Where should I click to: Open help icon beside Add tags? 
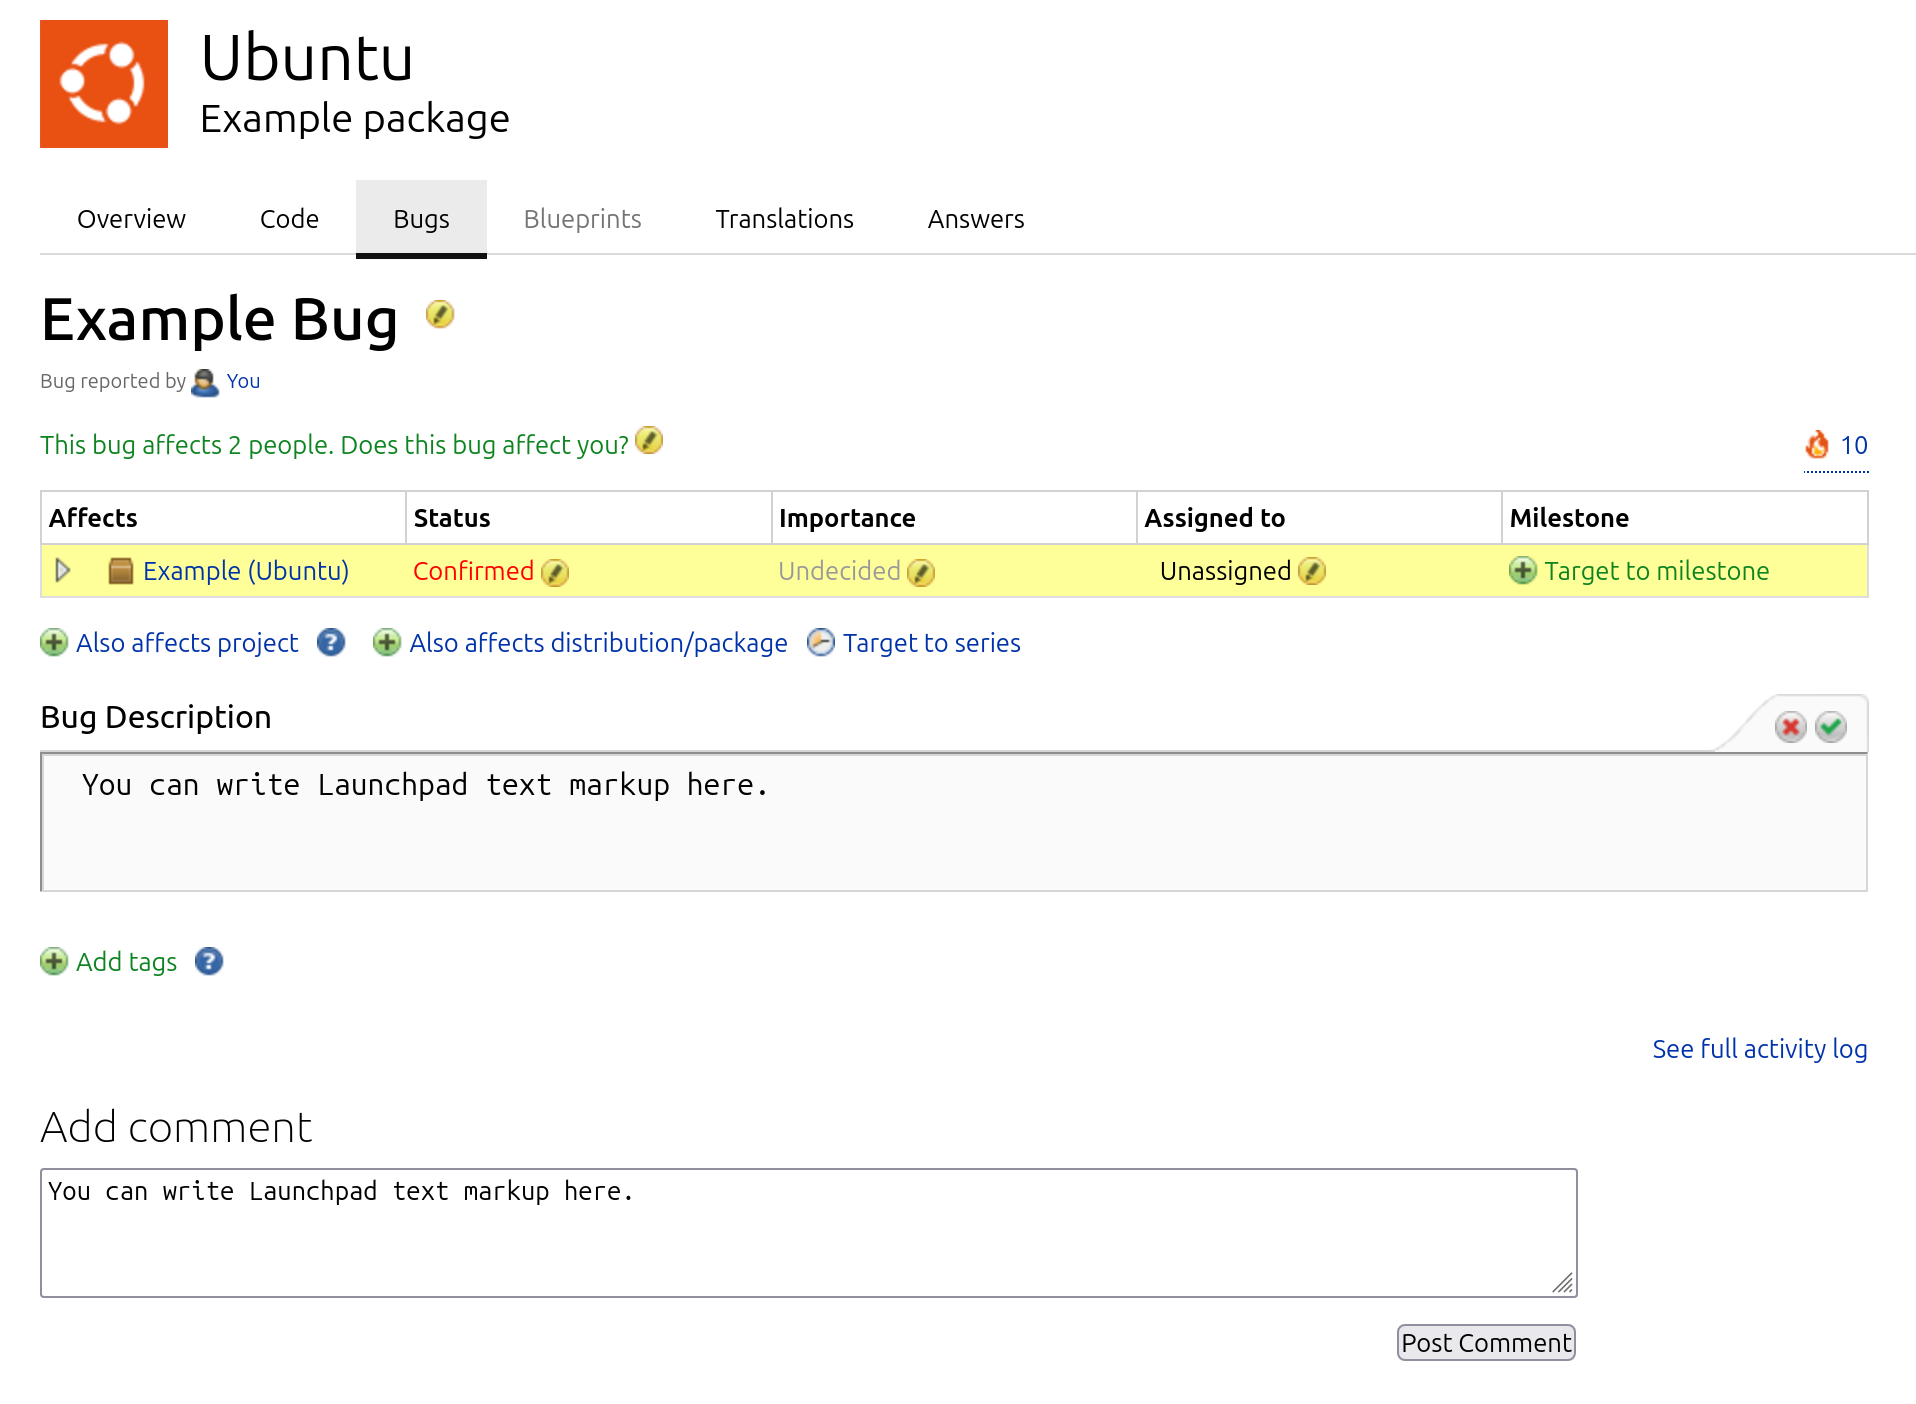tap(209, 961)
